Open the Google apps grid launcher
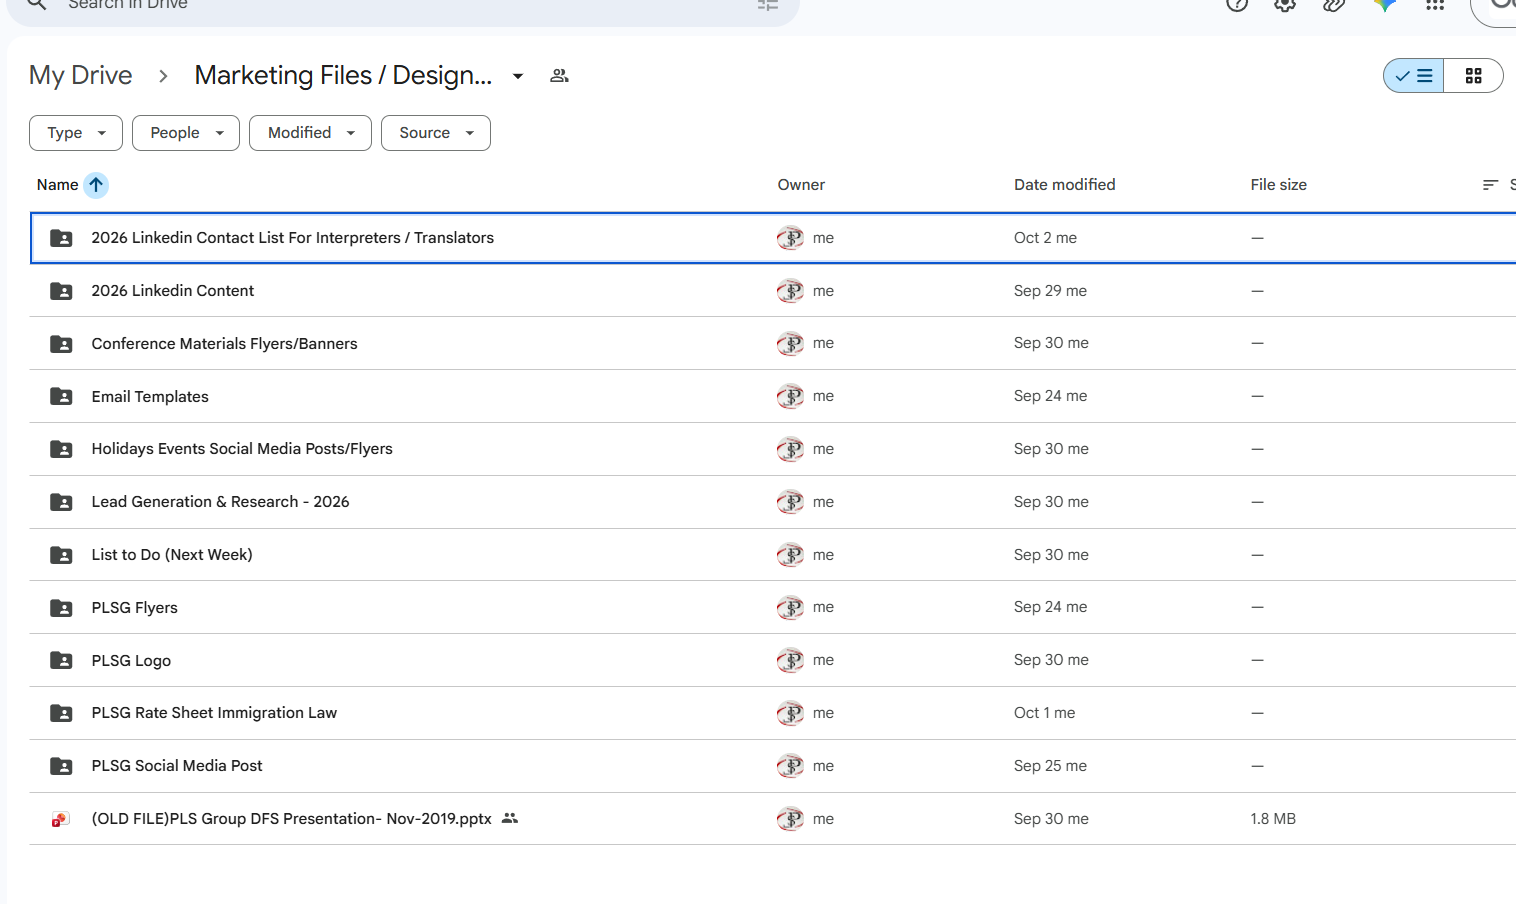This screenshot has width=1516, height=904. pos(1435,4)
